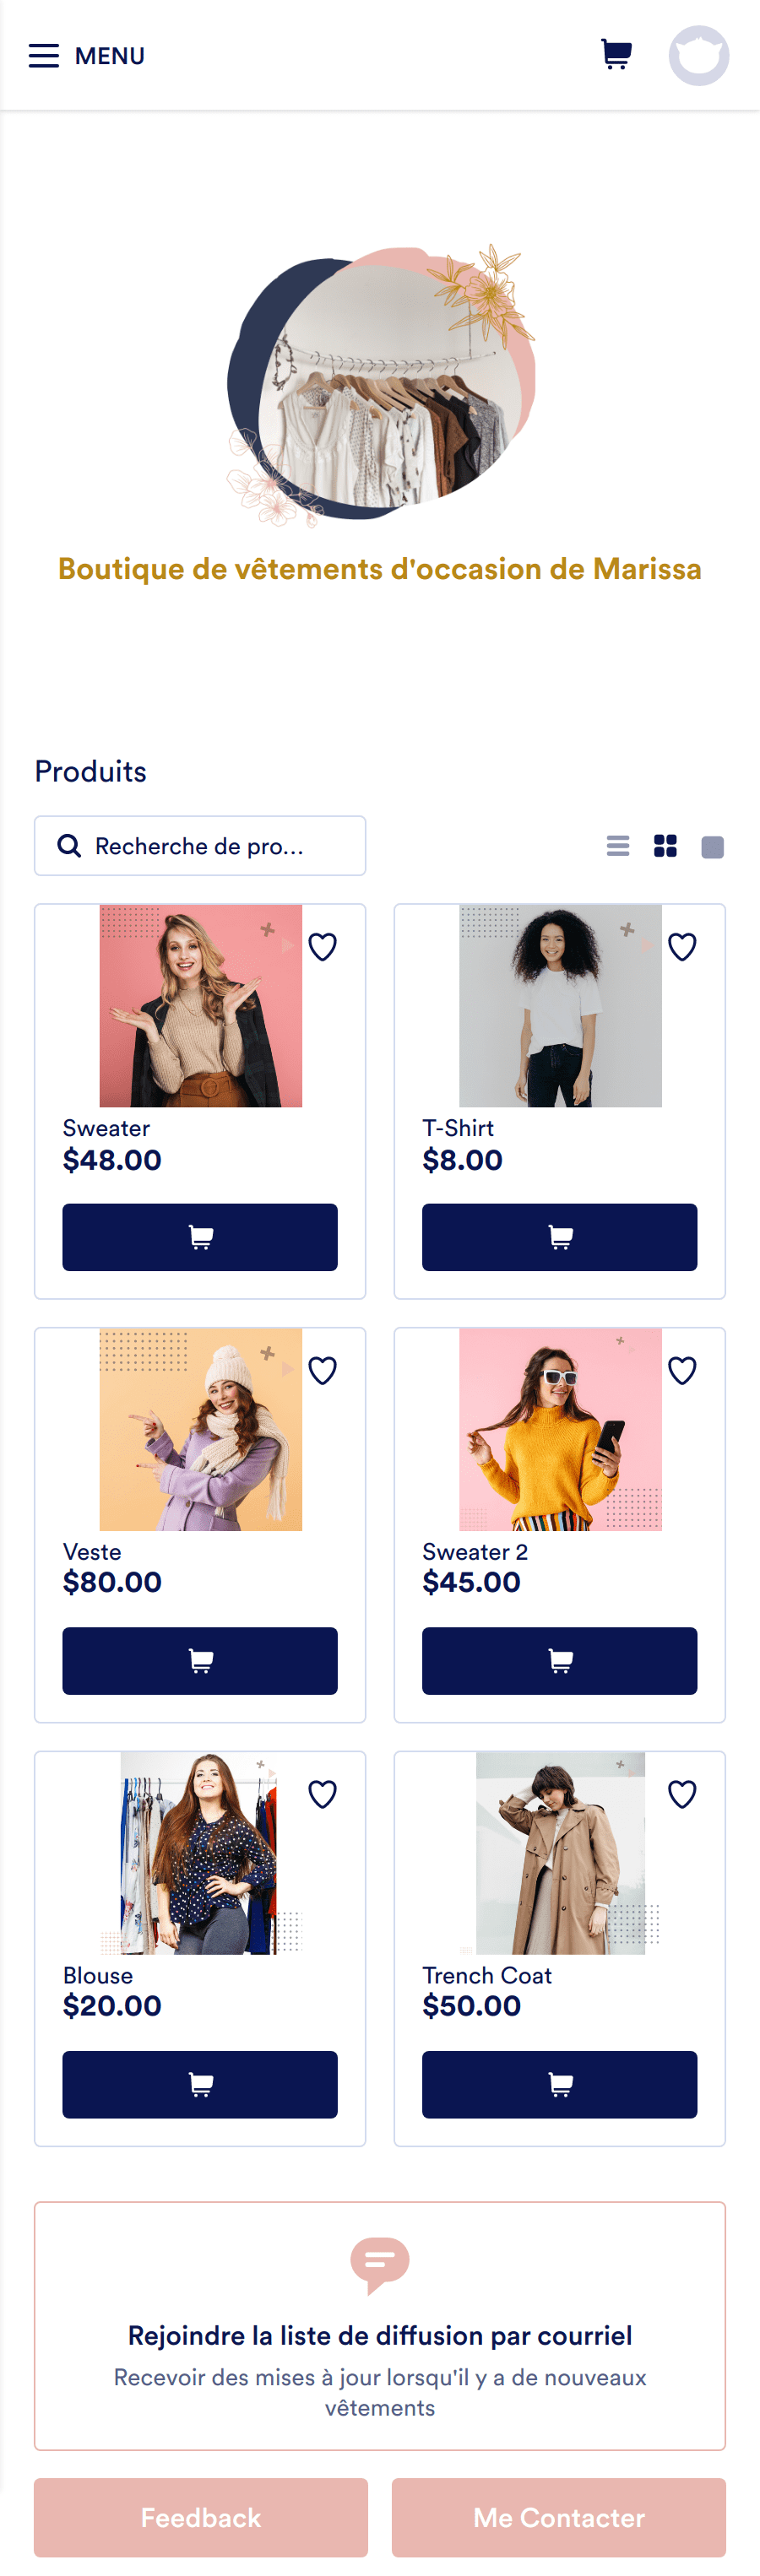Open the hamburger MENU
This screenshot has height=2576, width=760.
coord(87,56)
